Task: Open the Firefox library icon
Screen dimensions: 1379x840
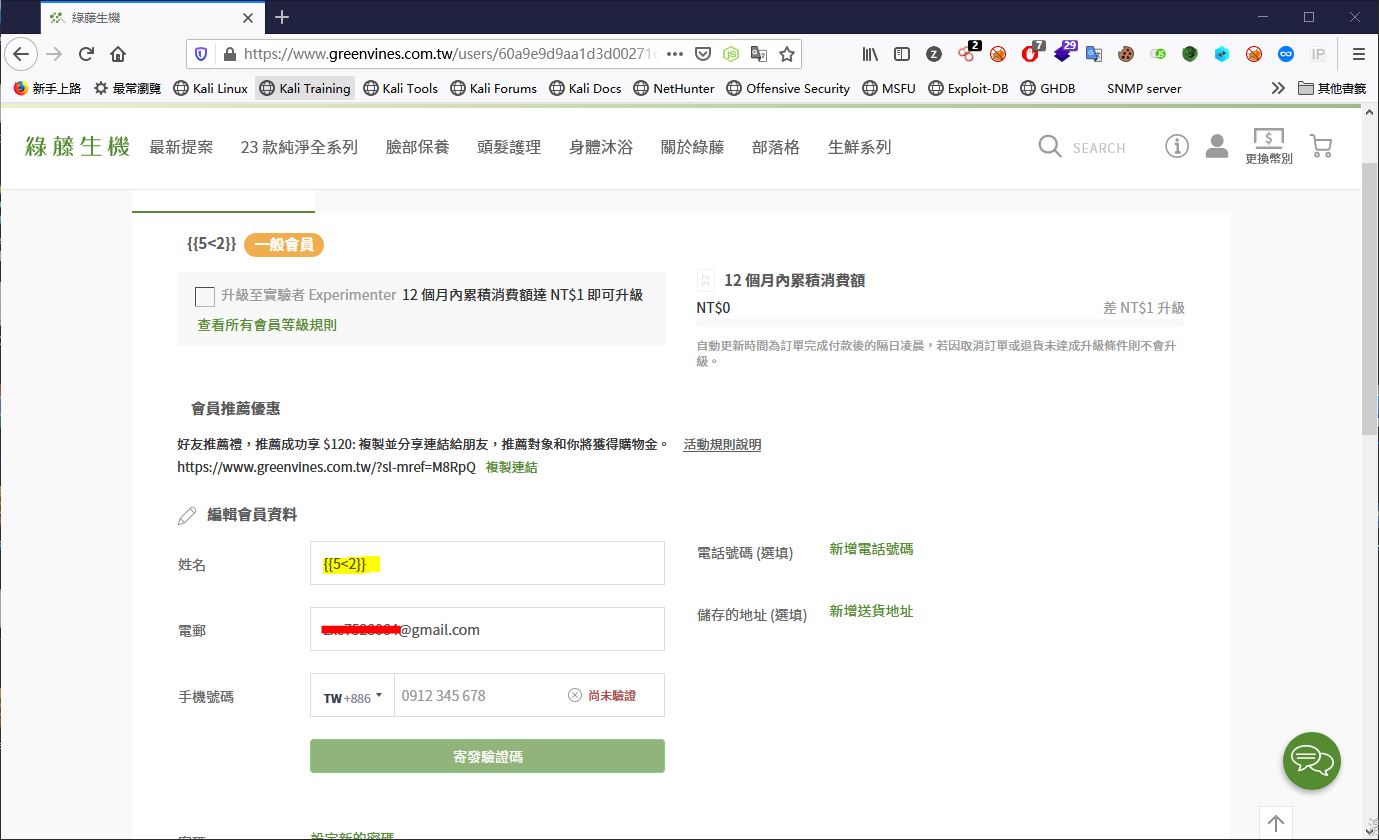Action: coord(871,54)
